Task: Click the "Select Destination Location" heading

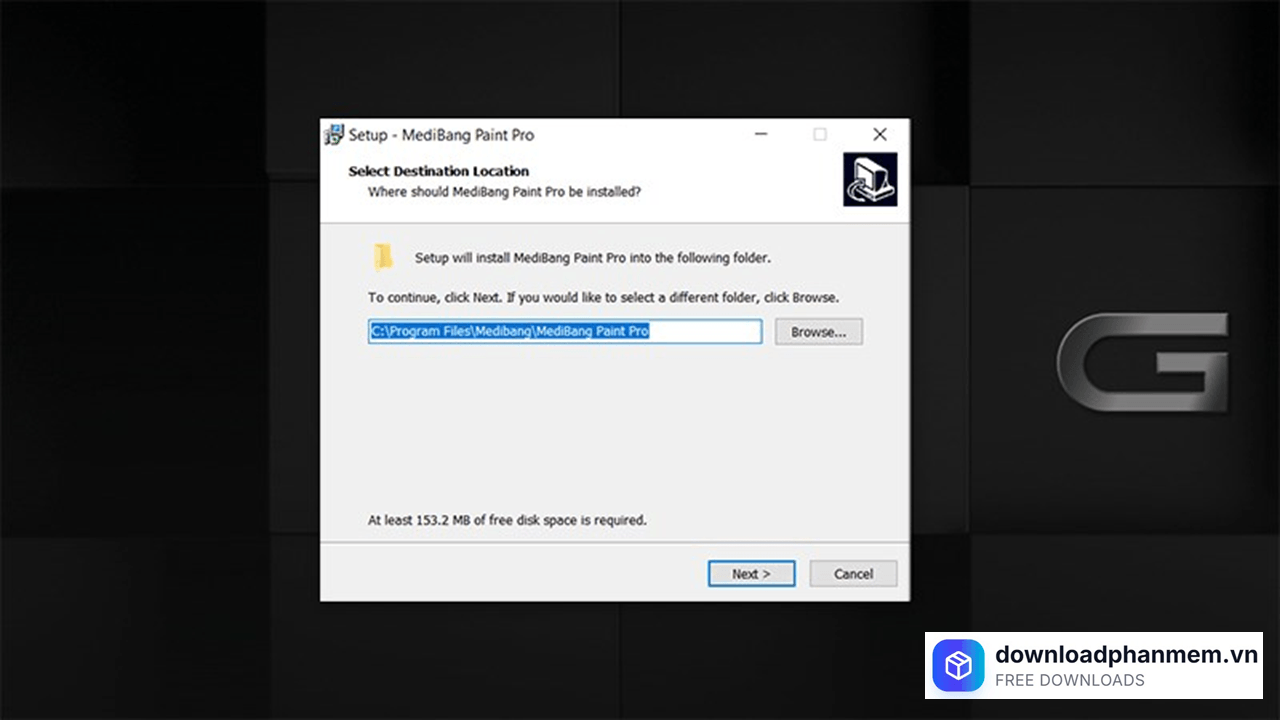Action: (438, 171)
